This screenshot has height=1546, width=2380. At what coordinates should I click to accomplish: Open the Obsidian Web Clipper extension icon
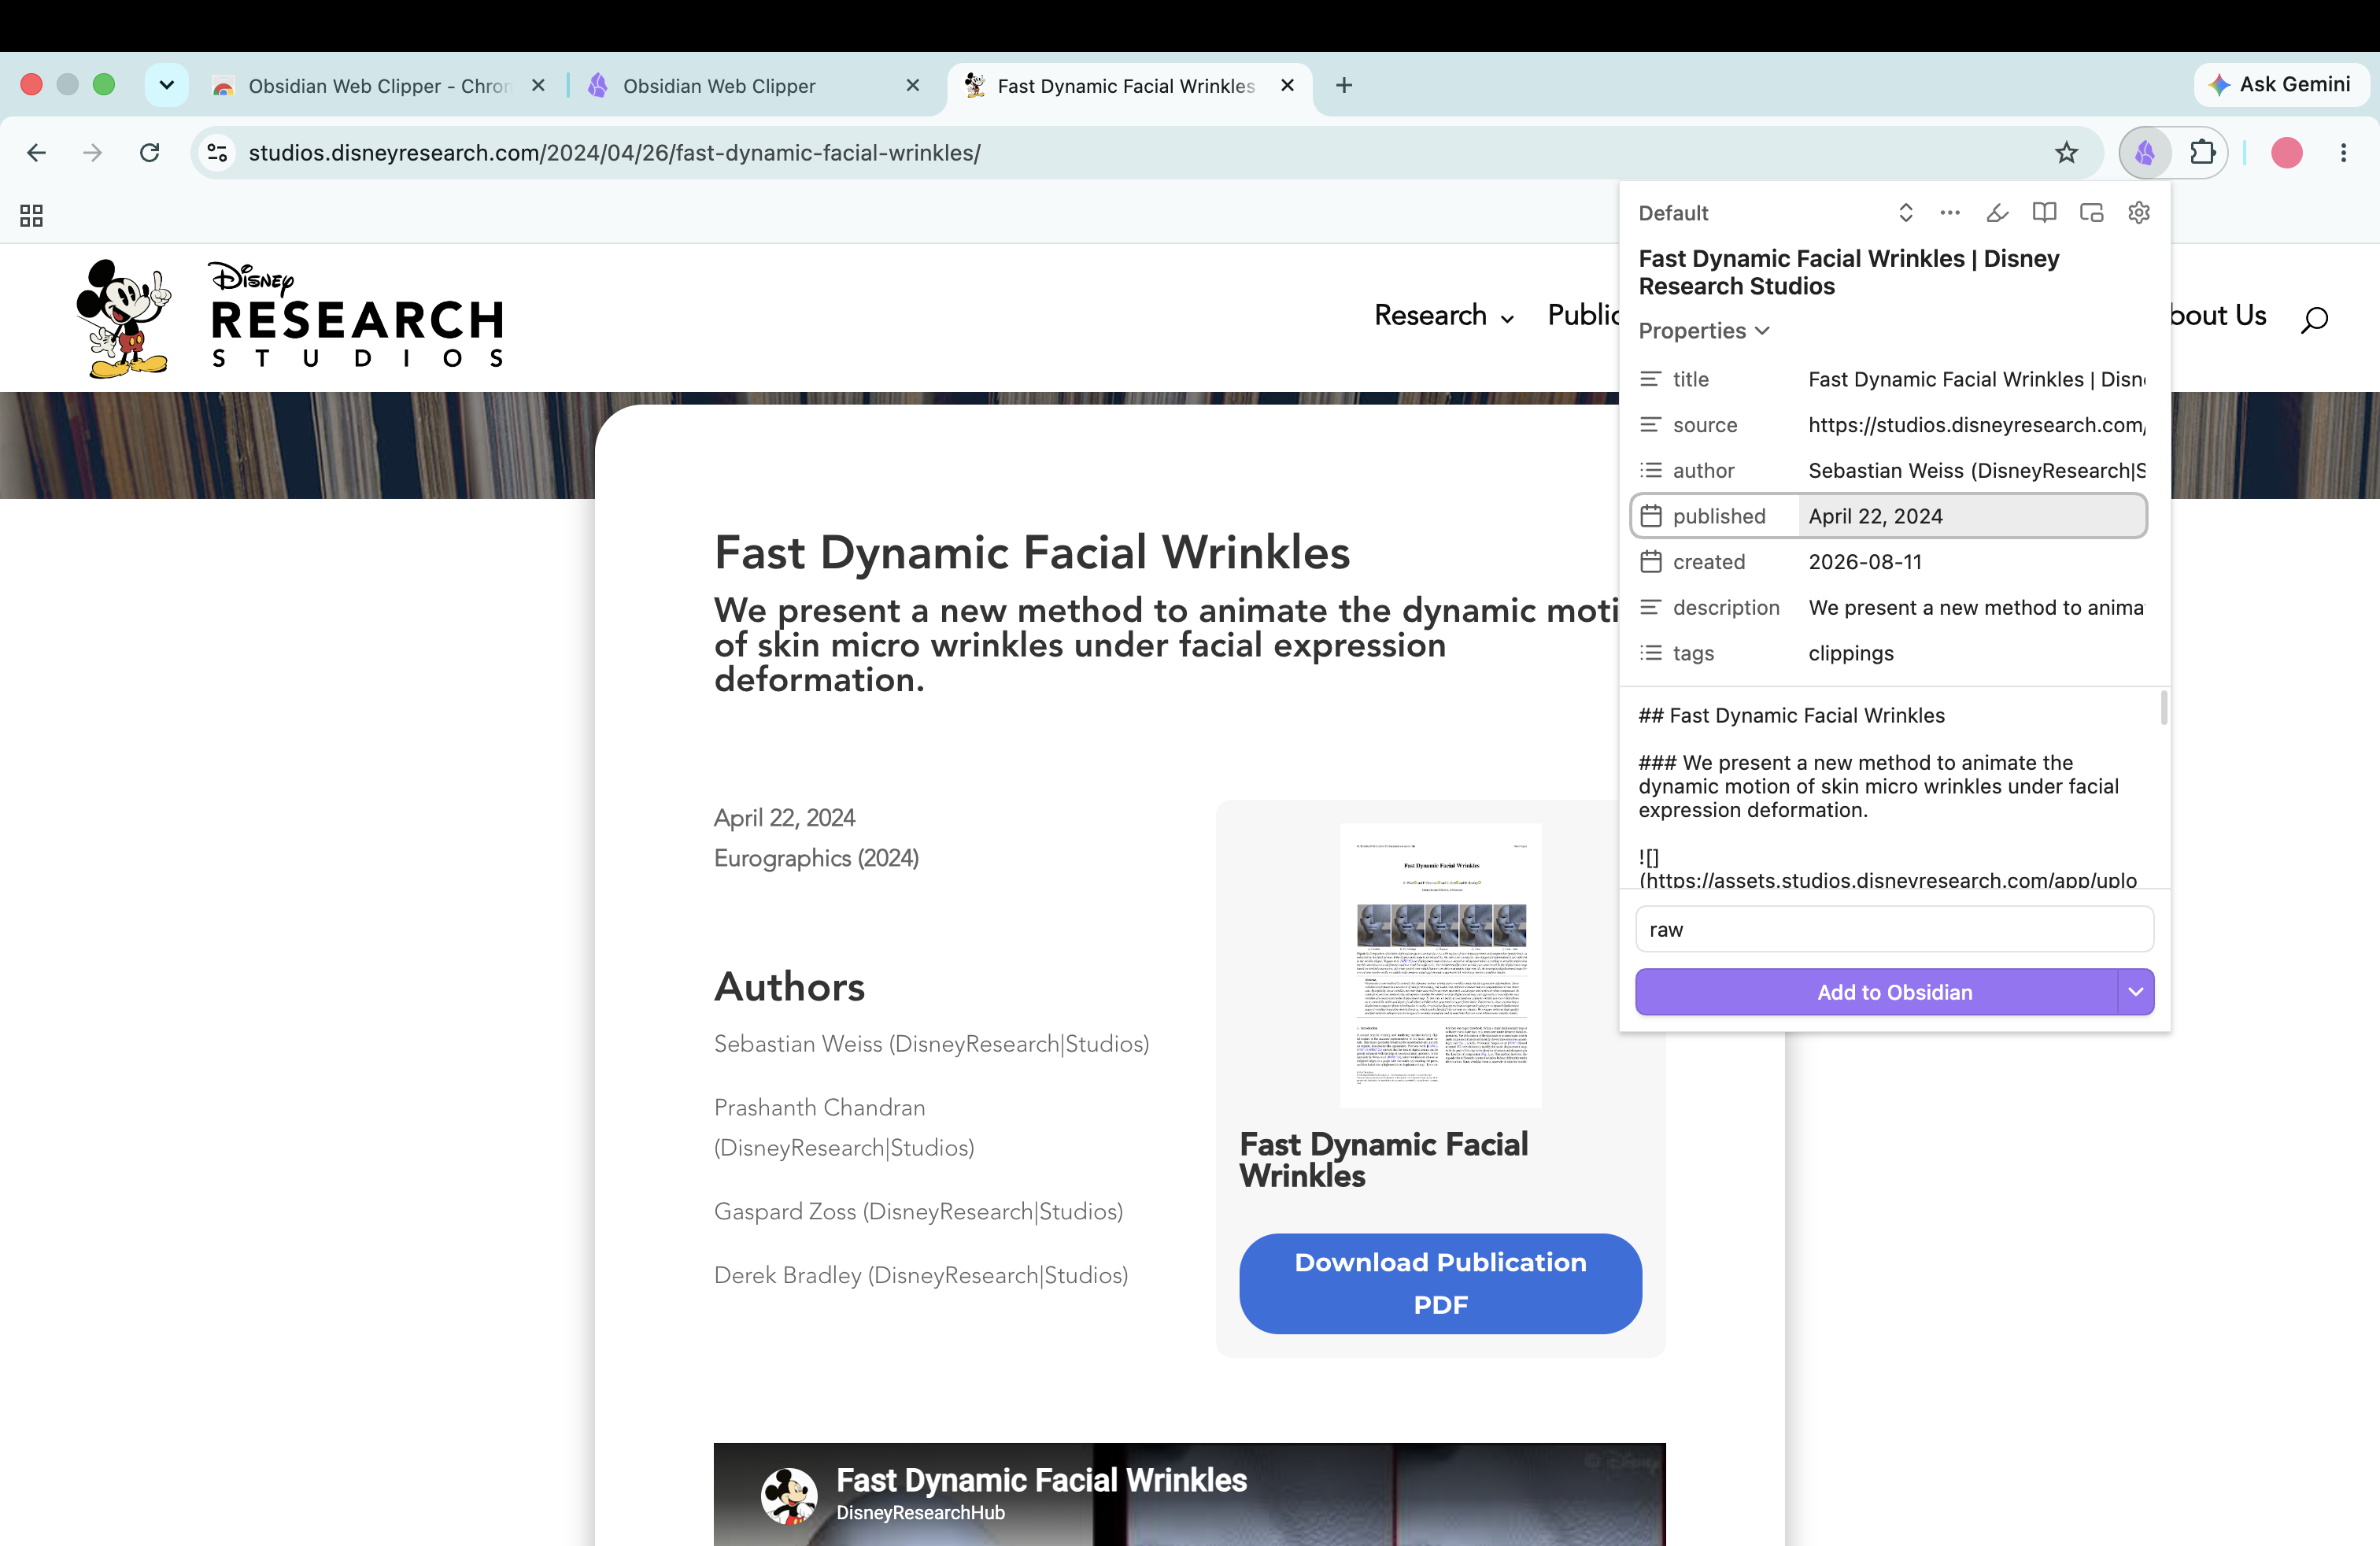tap(2145, 153)
